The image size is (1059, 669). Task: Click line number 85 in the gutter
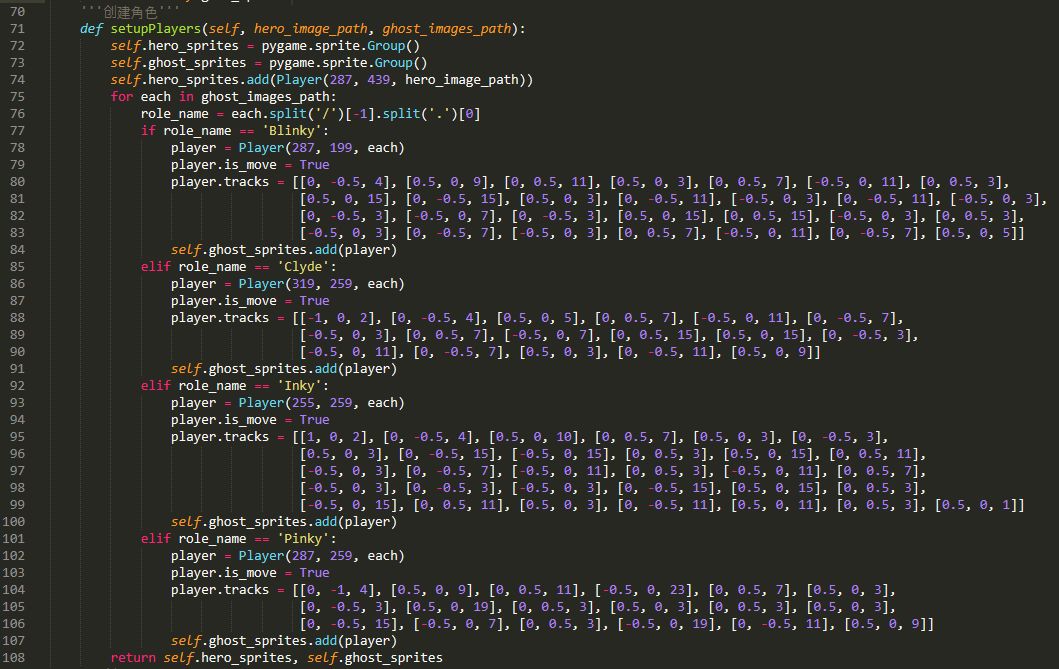click(17, 266)
